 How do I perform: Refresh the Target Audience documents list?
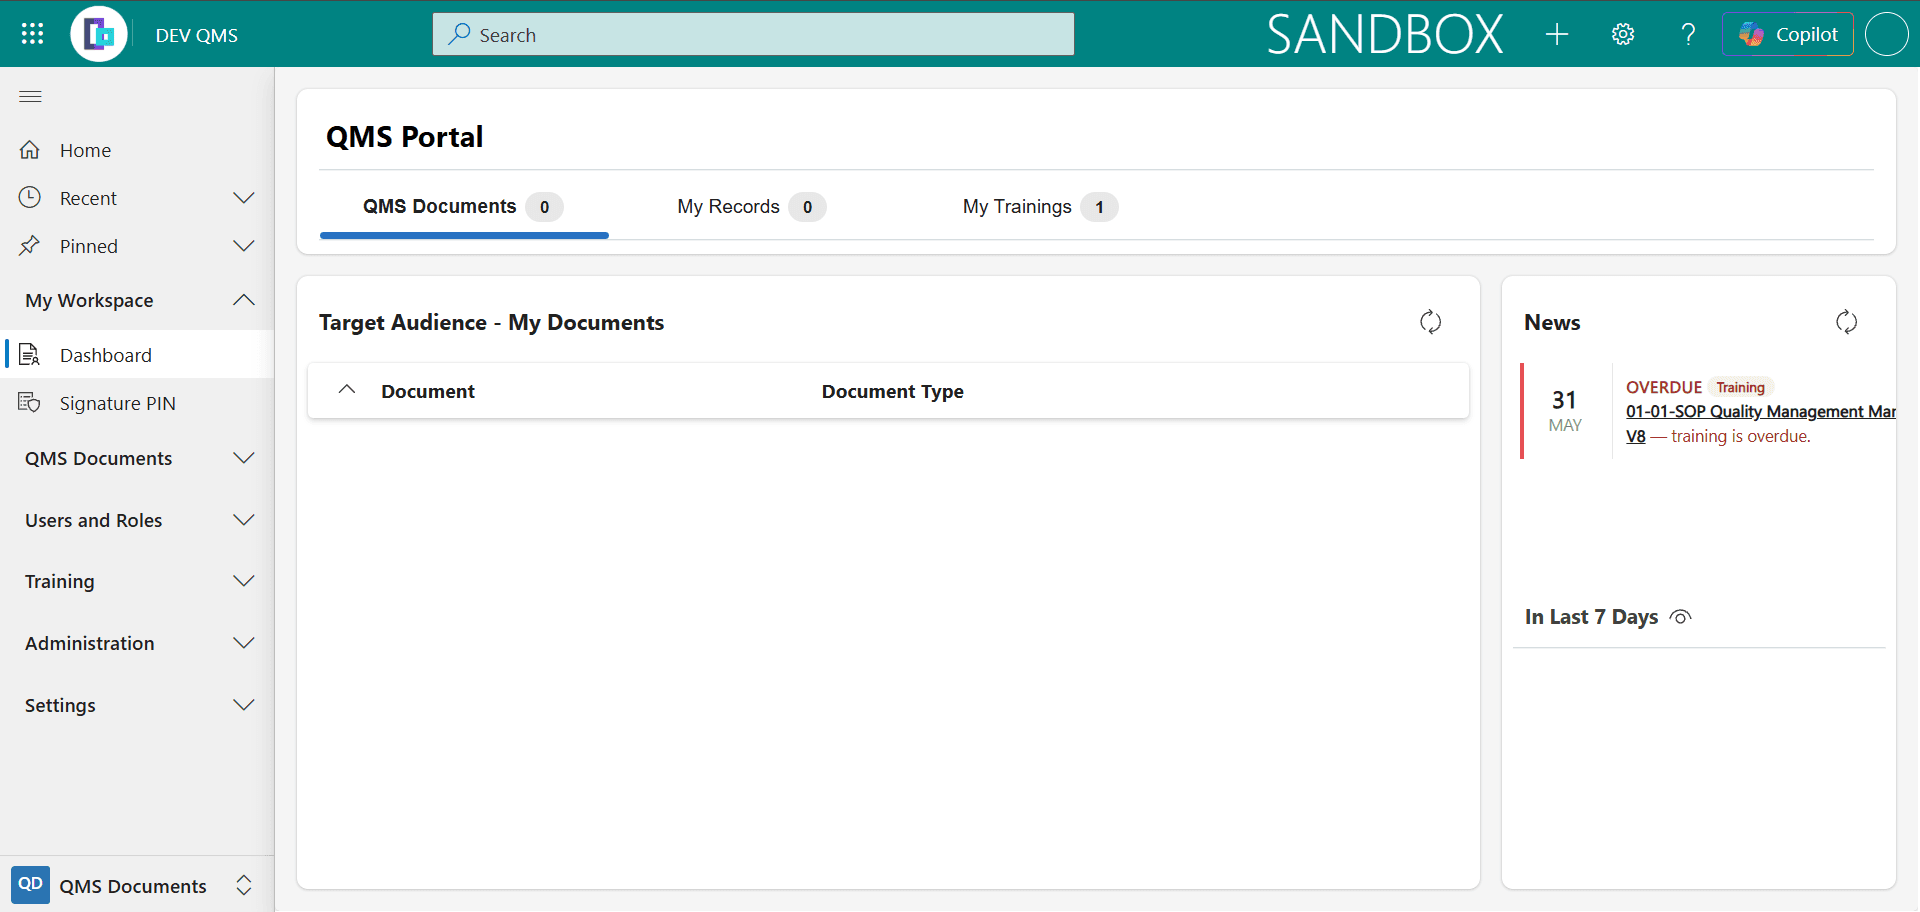click(1431, 322)
